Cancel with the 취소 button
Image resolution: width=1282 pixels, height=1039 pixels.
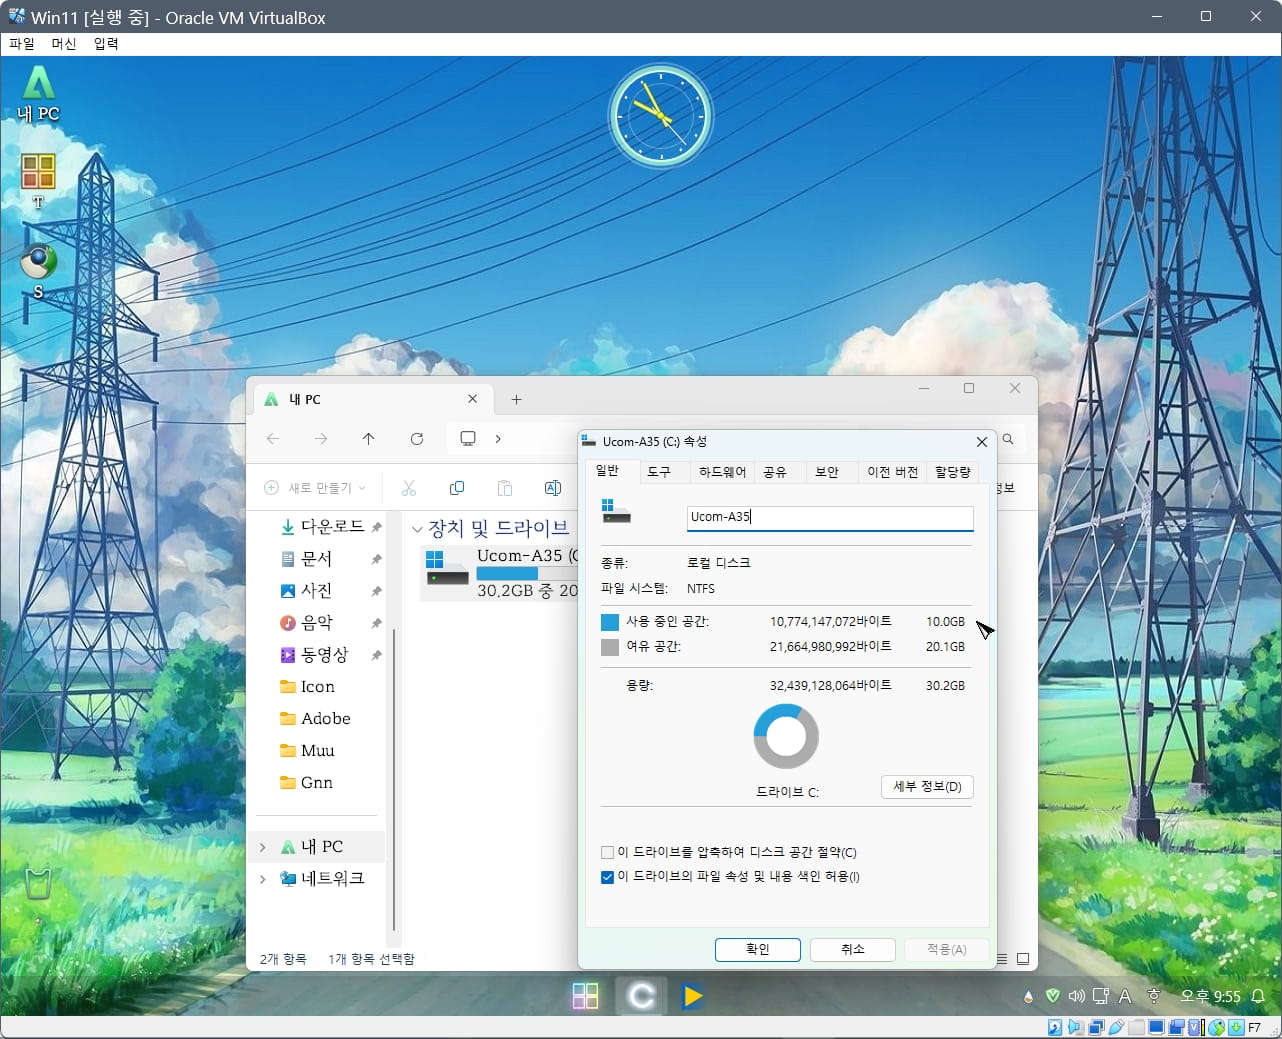(852, 949)
